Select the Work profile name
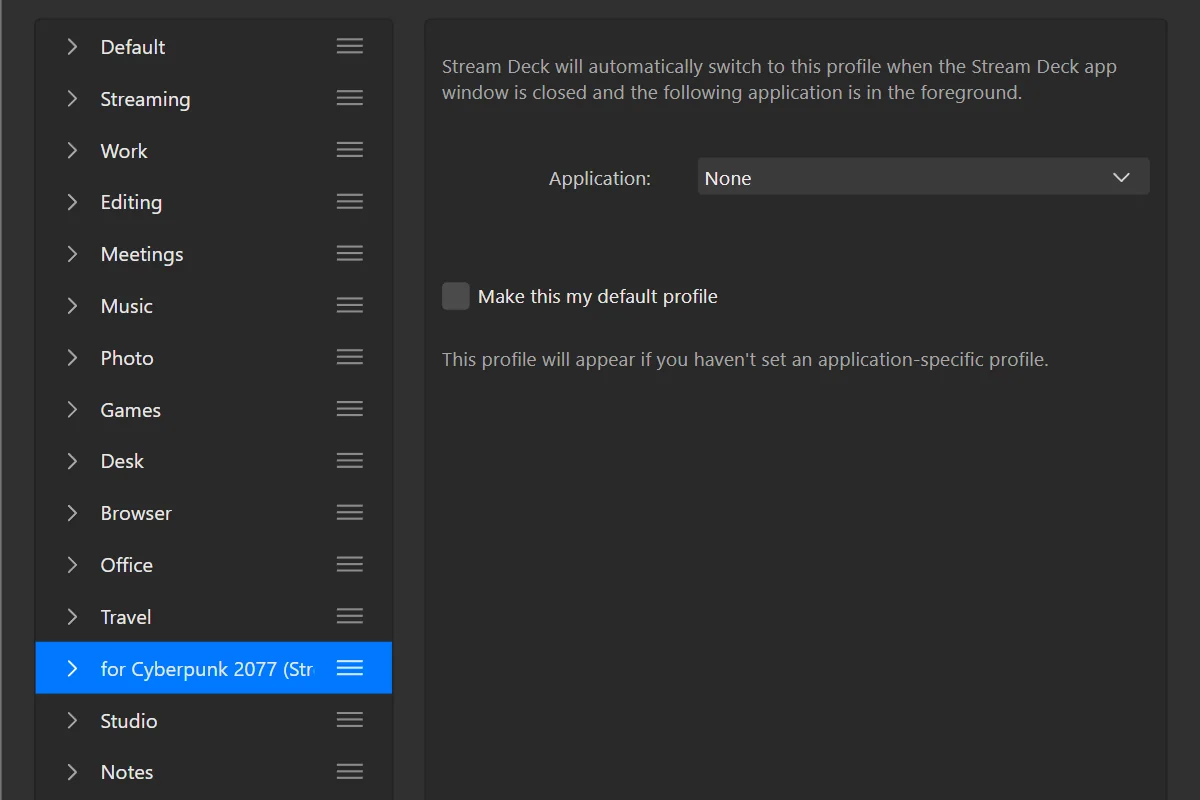1200x800 pixels. (124, 151)
